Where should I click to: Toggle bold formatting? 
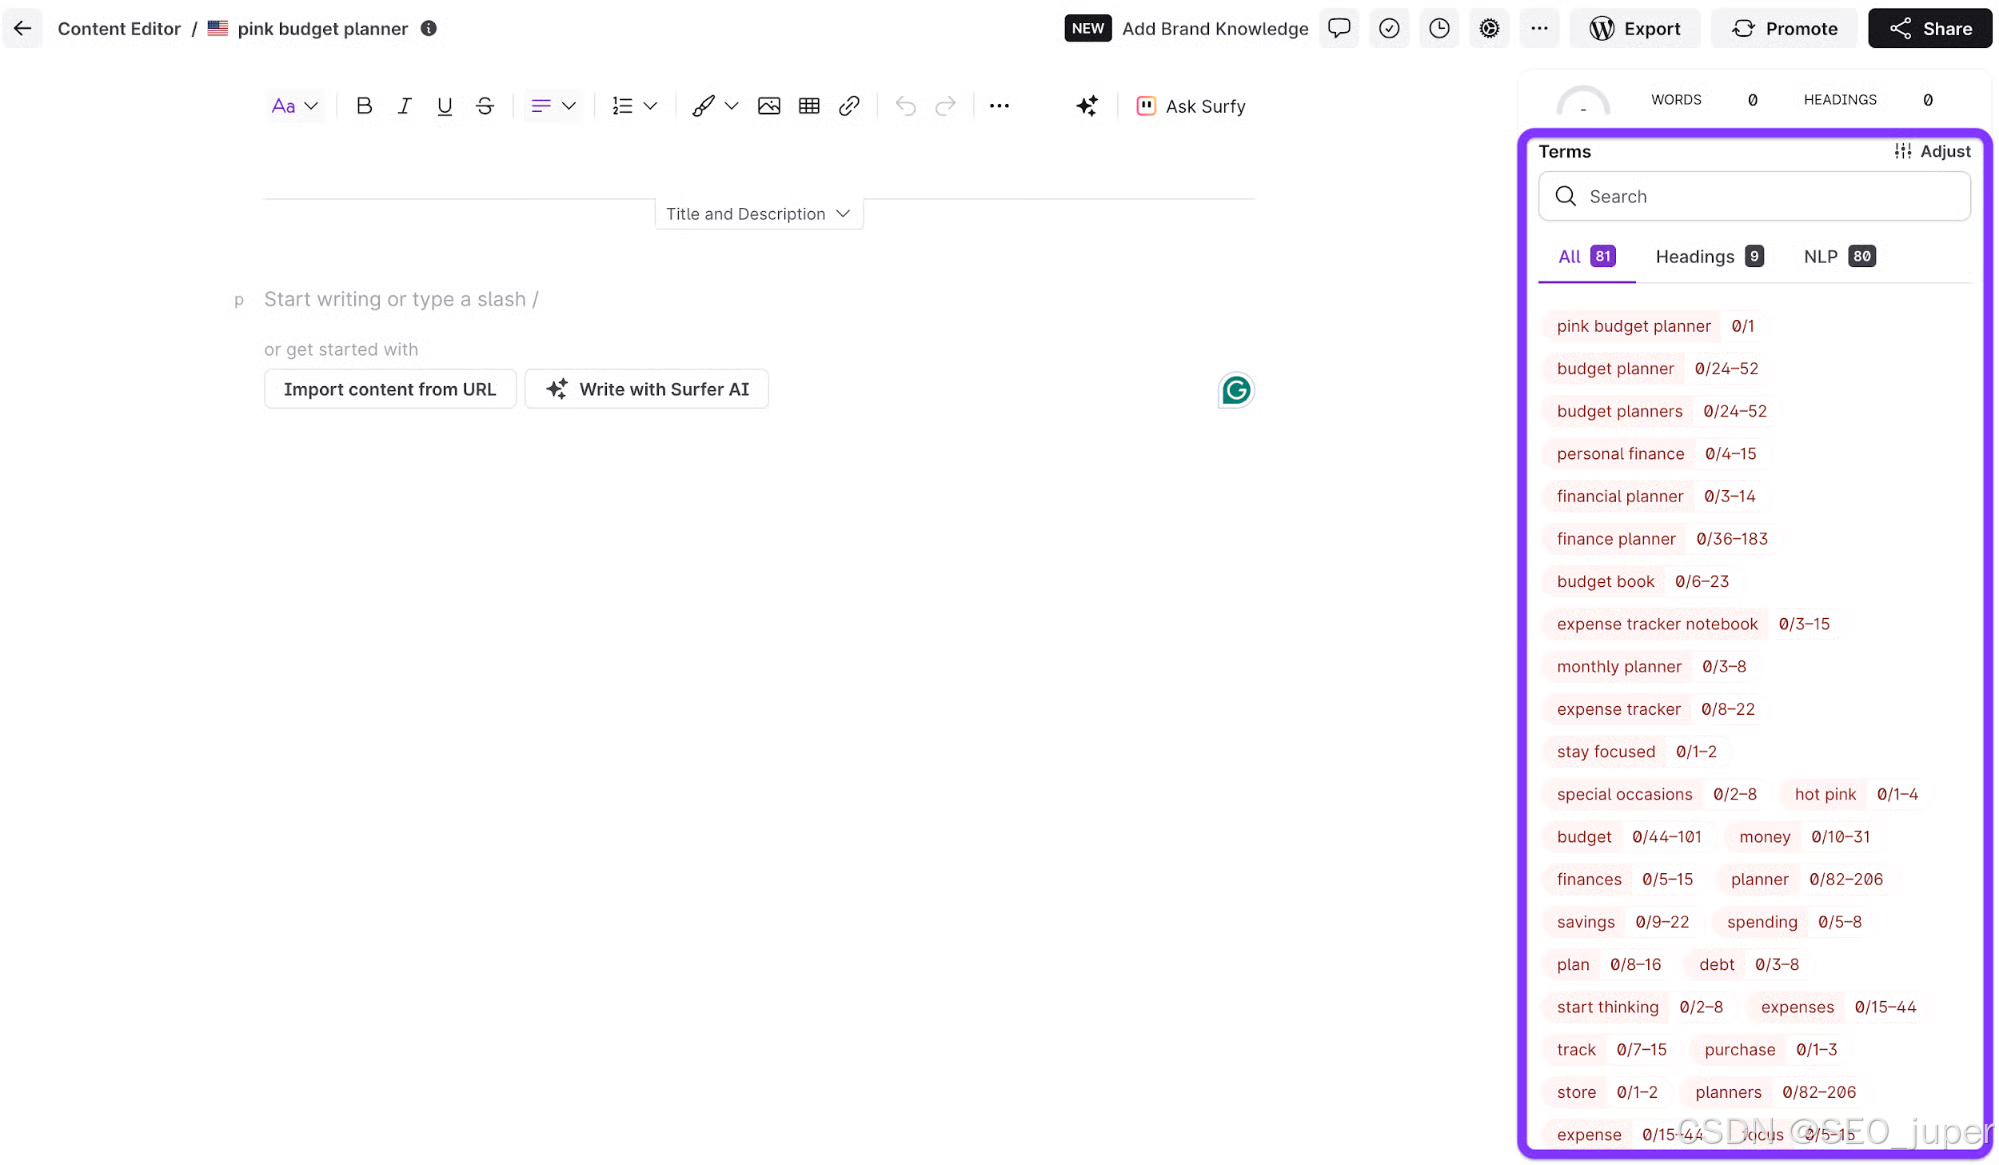point(364,106)
